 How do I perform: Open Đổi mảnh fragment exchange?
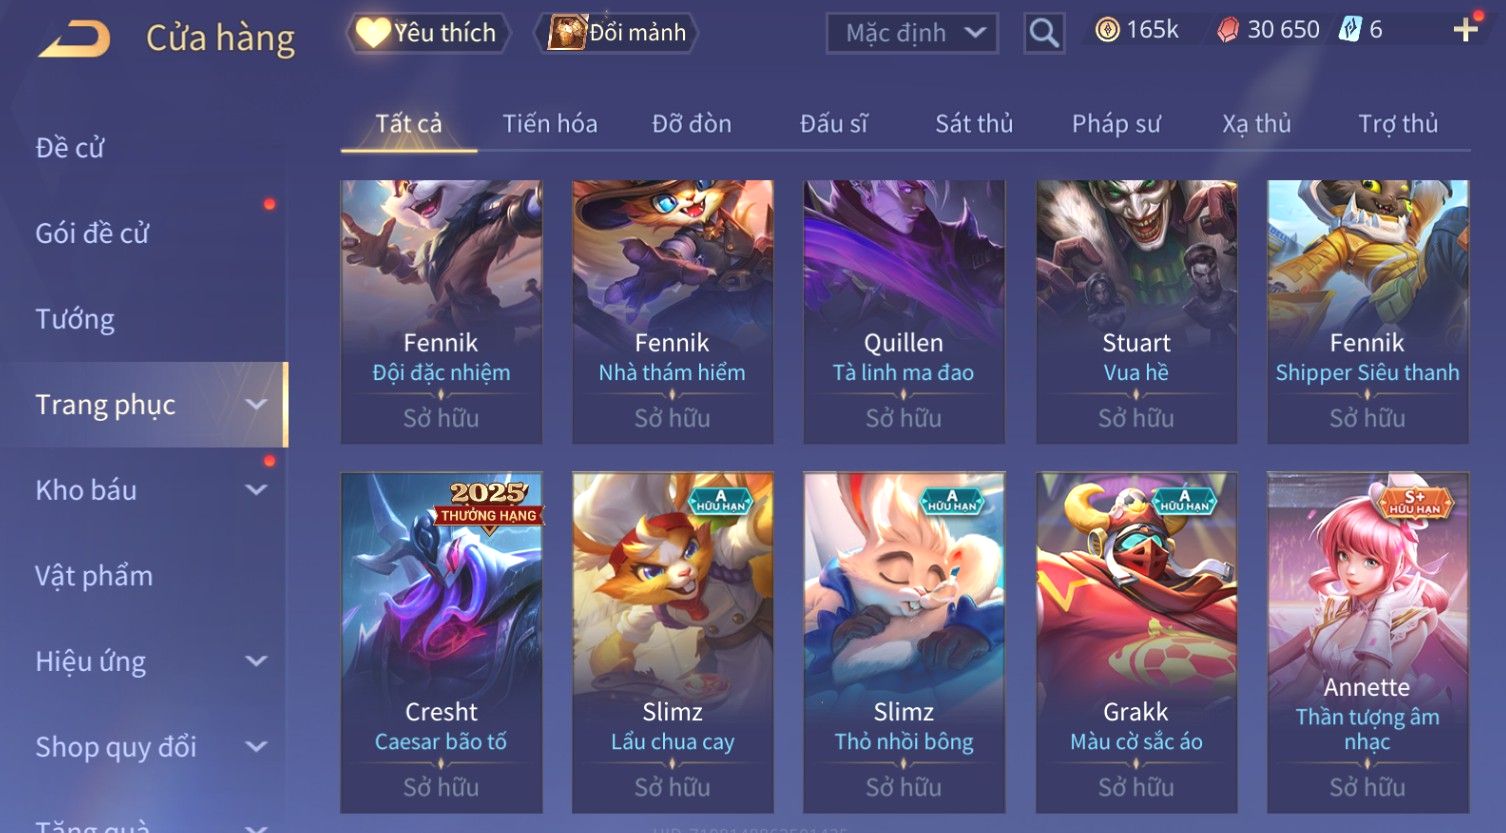pyautogui.click(x=616, y=33)
